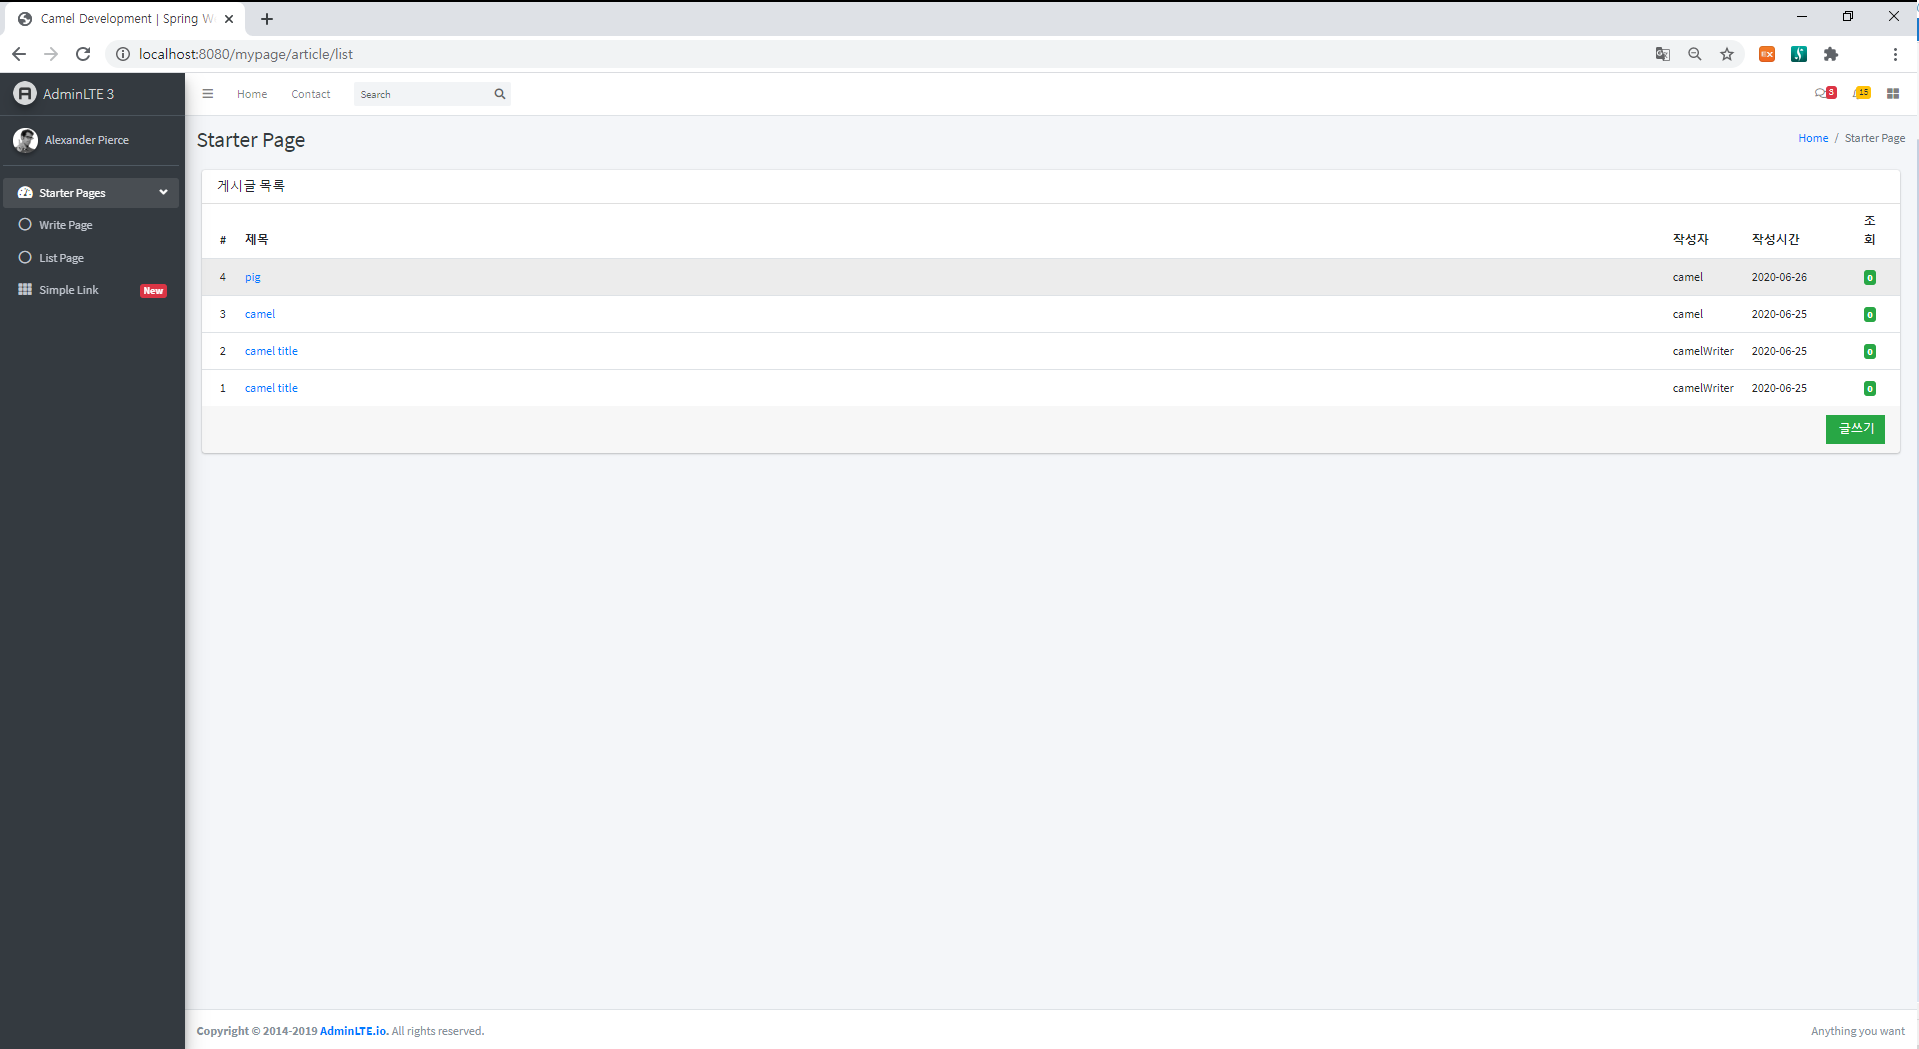The image size is (1919, 1049).
Task: Click the New badge on Simple Link
Action: coord(153,291)
